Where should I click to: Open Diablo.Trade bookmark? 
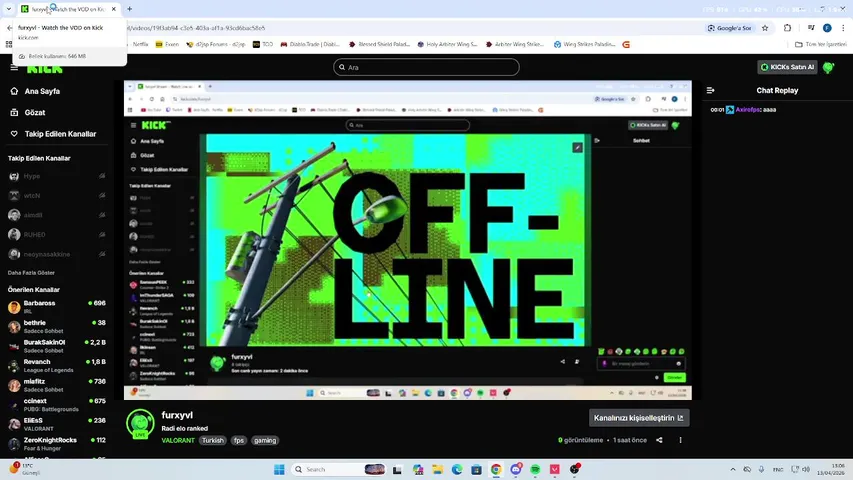click(x=310, y=45)
